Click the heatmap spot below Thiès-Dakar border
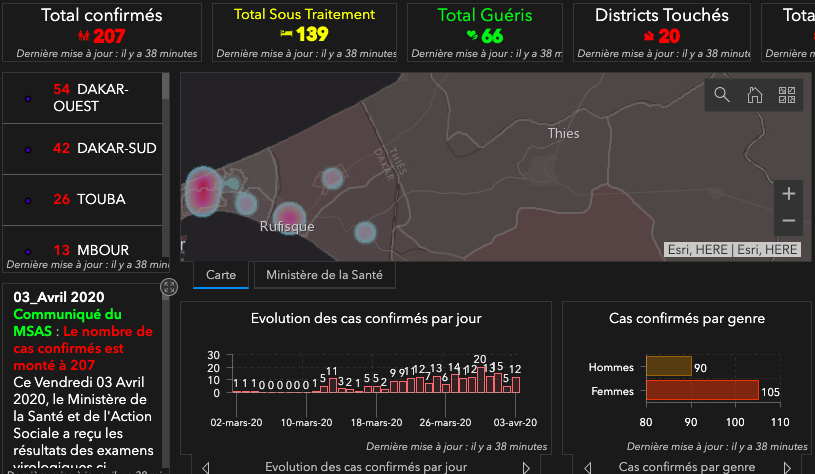Image resolution: width=815 pixels, height=474 pixels. (365, 232)
